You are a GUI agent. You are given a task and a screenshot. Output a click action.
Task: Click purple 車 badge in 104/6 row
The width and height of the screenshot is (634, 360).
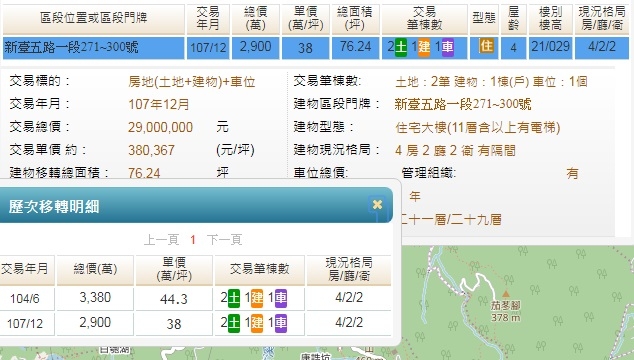click(281, 299)
